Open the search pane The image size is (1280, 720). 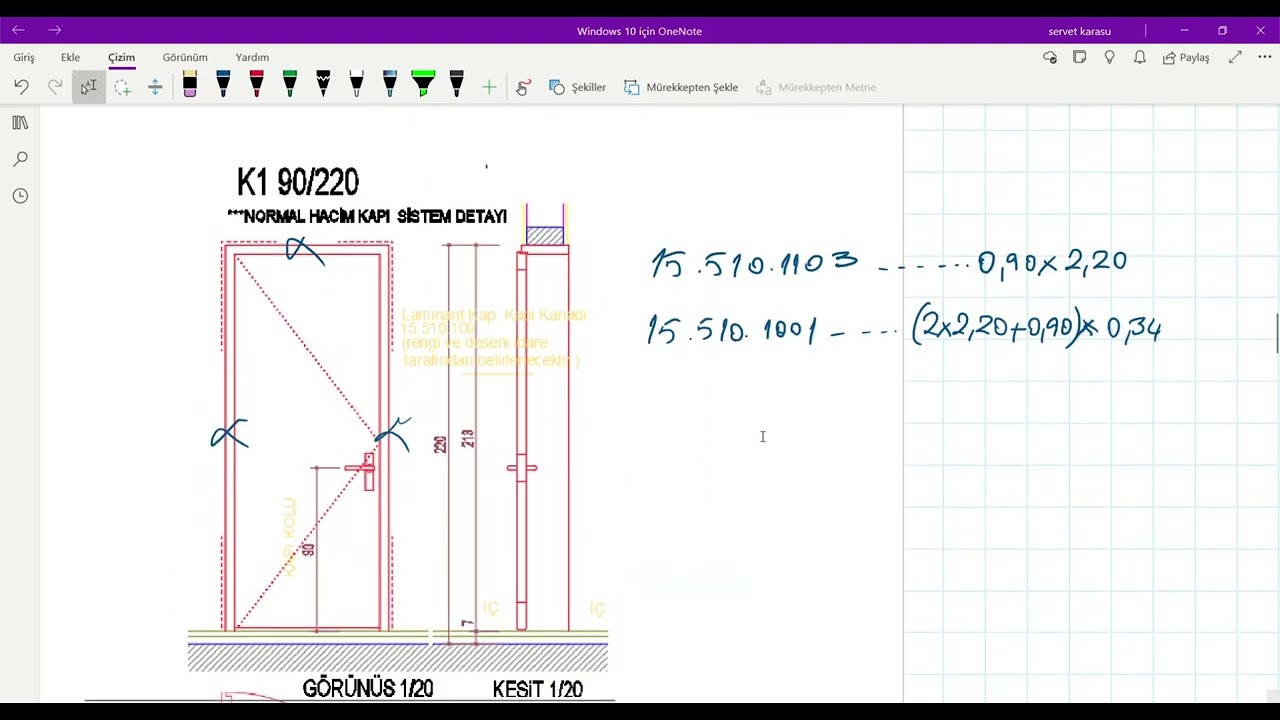pyautogui.click(x=20, y=159)
